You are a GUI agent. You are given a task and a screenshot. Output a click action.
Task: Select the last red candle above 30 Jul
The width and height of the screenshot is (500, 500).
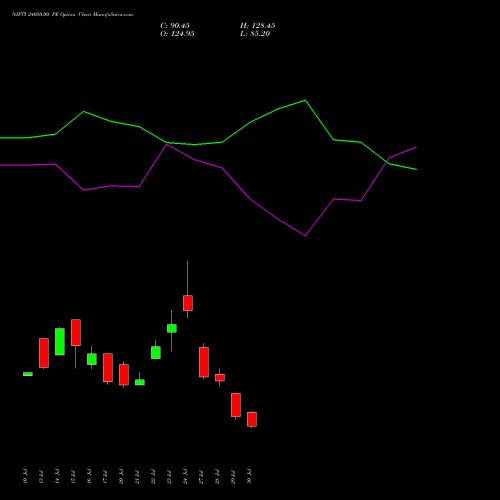point(252,419)
